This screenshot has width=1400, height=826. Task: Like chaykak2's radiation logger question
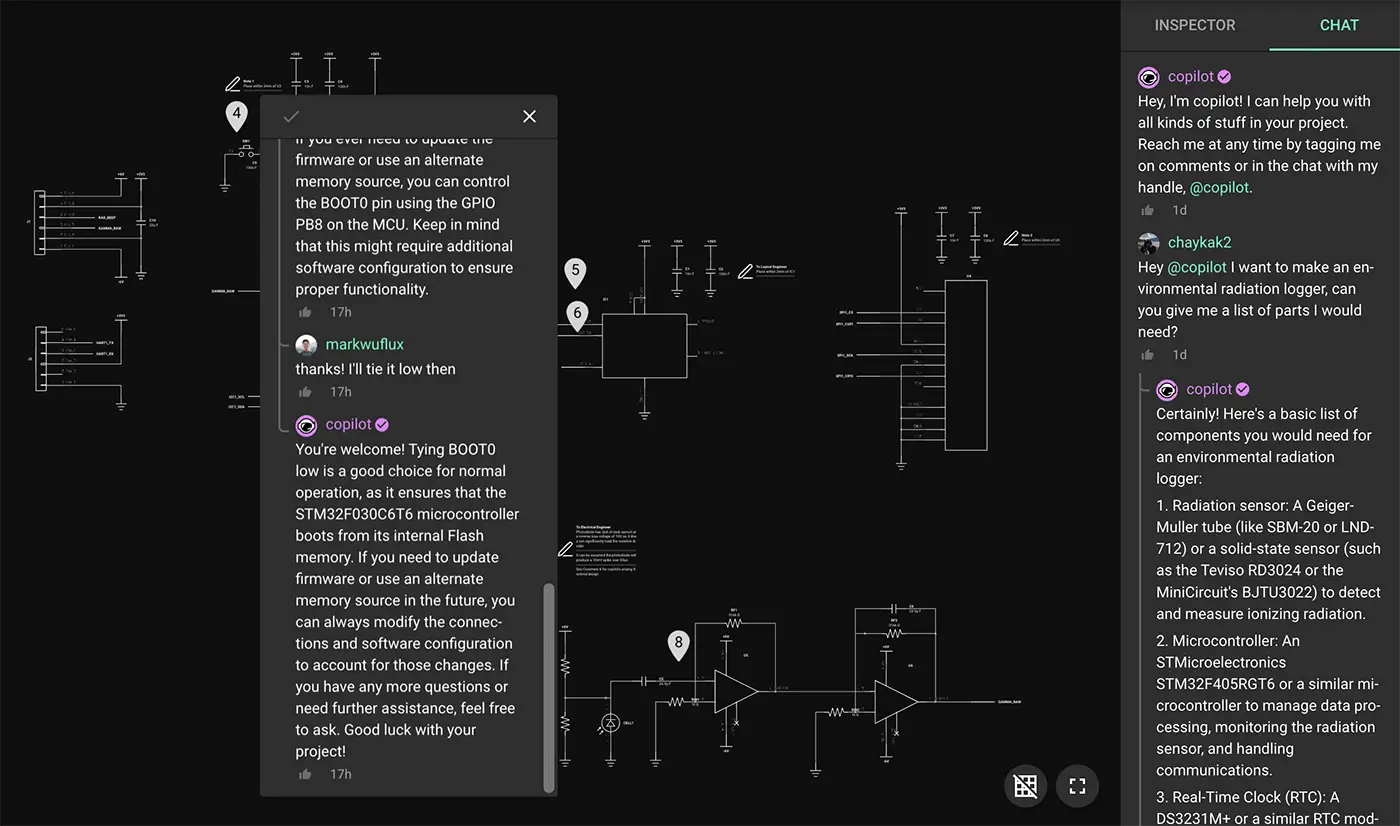tap(1147, 354)
